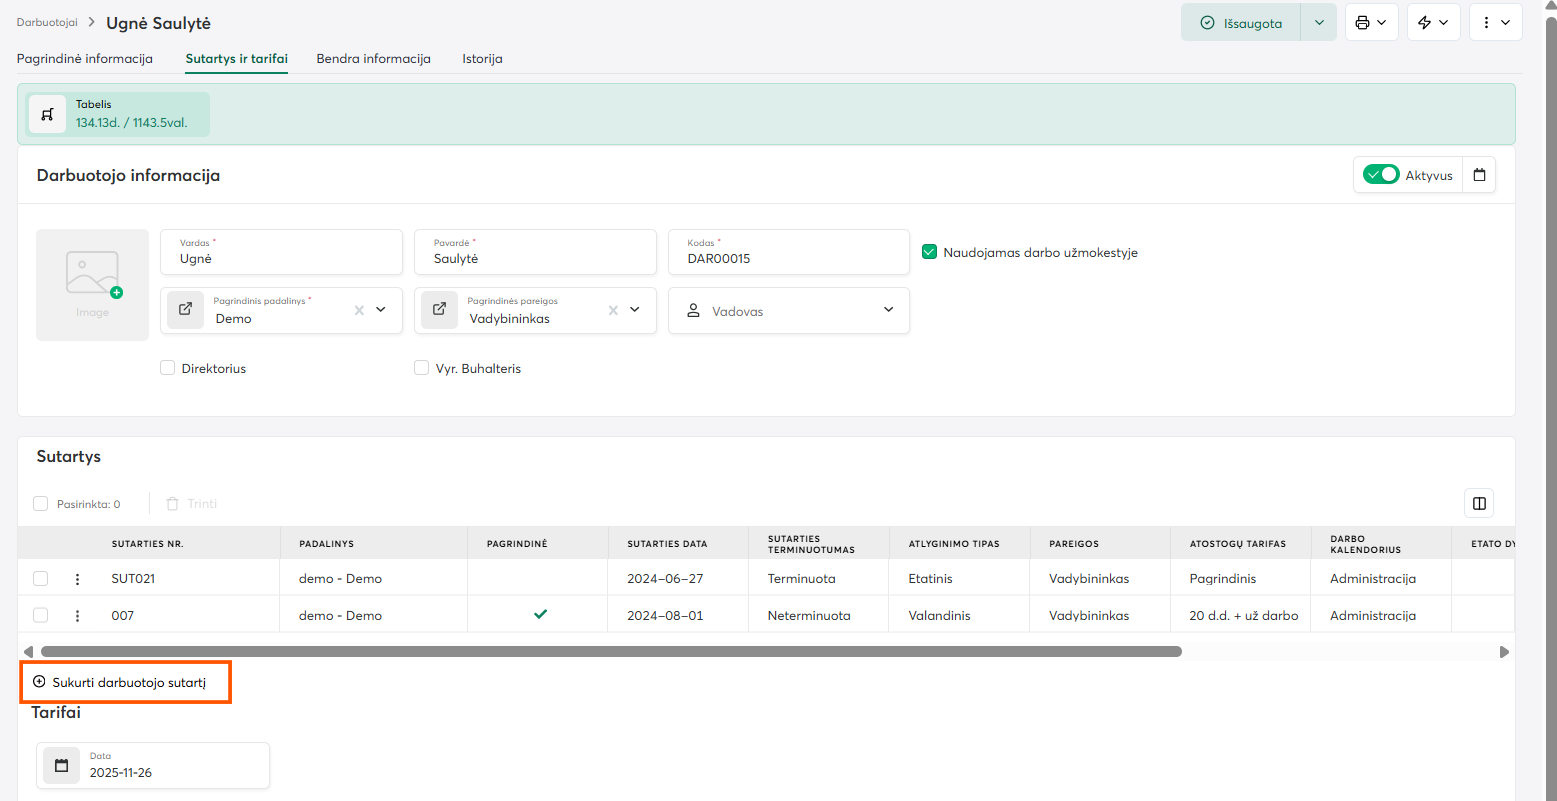
Task: Click calendar icon in Tarifai date field
Action: pos(62,766)
